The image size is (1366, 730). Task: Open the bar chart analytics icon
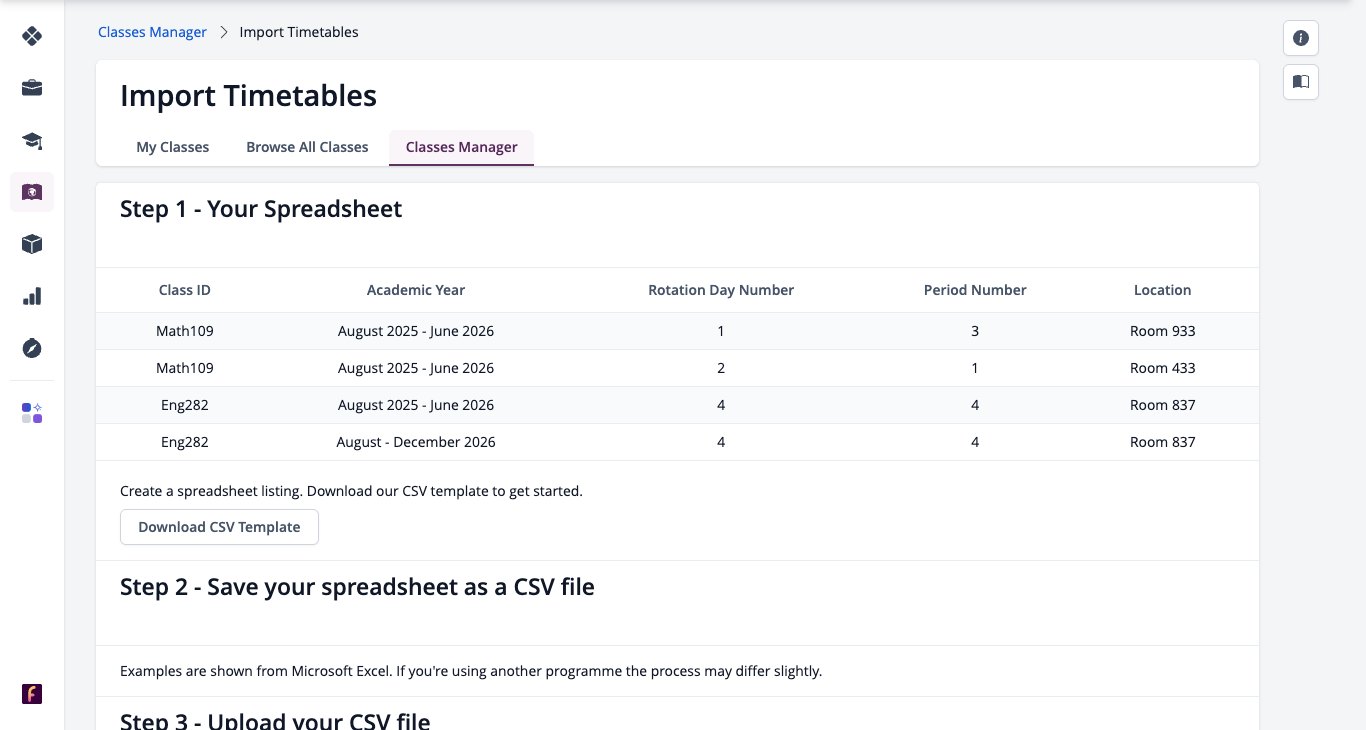(32, 296)
